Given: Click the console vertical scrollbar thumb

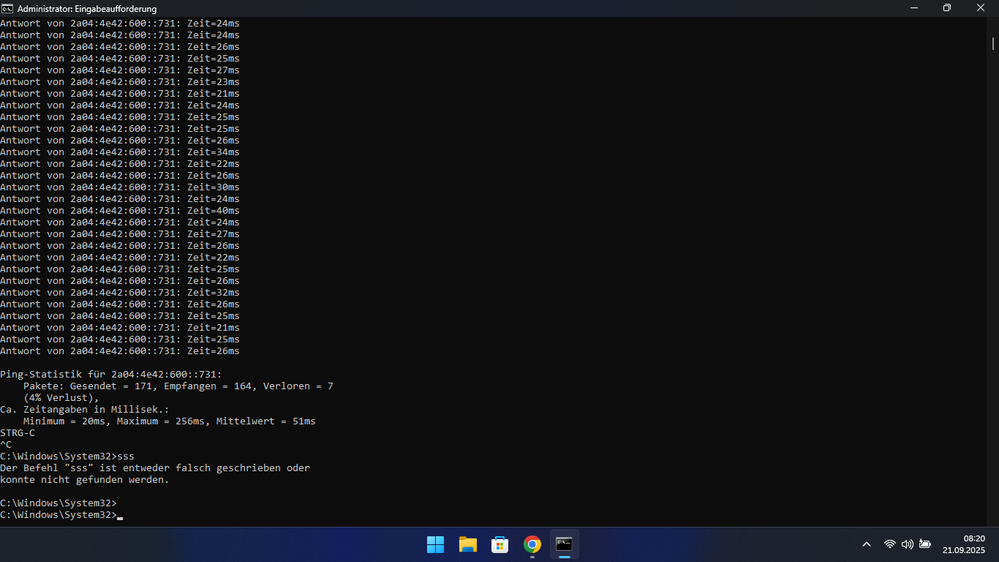Looking at the screenshot, I should 993,43.
